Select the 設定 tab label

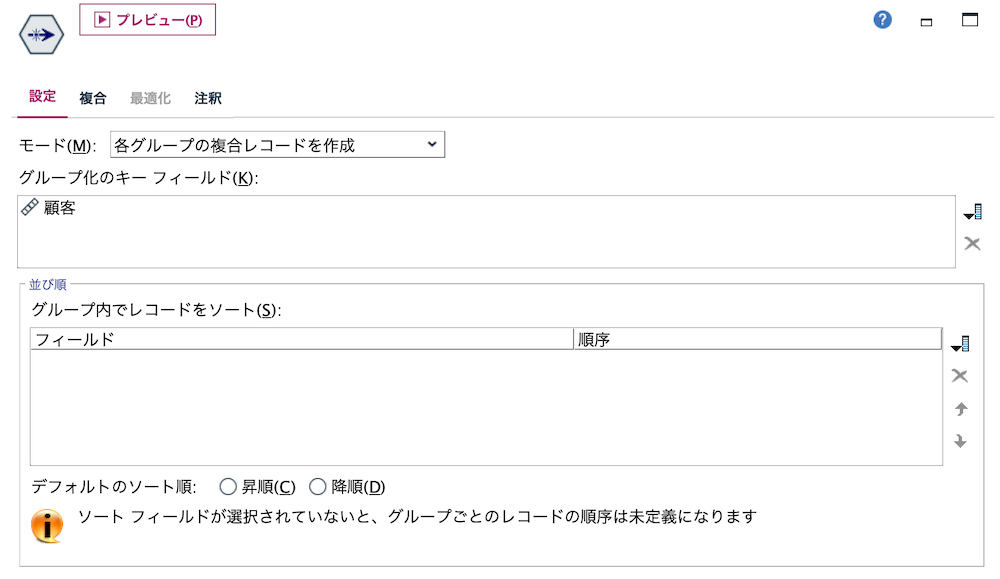pos(42,97)
